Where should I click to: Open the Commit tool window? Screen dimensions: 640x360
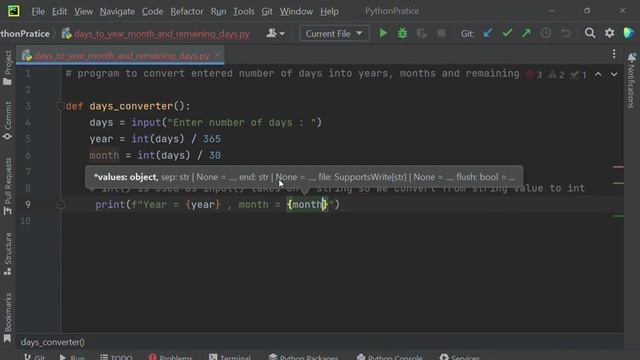pyautogui.click(x=8, y=120)
